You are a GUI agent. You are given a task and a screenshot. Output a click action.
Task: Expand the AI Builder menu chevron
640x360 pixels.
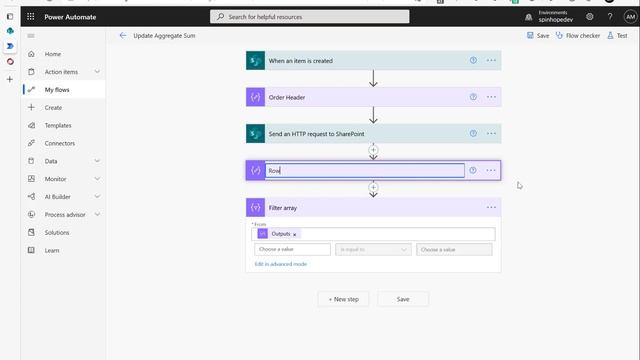(97, 196)
